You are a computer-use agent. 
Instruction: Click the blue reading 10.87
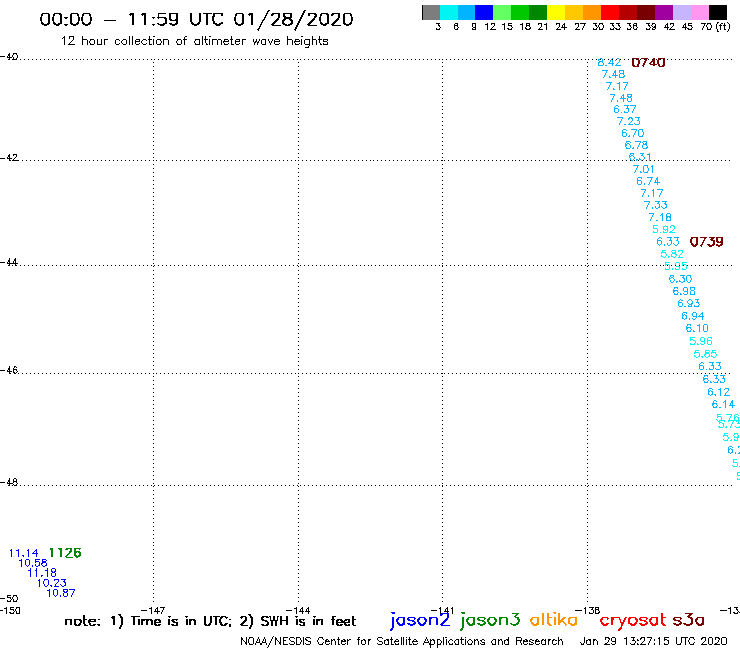61,593
